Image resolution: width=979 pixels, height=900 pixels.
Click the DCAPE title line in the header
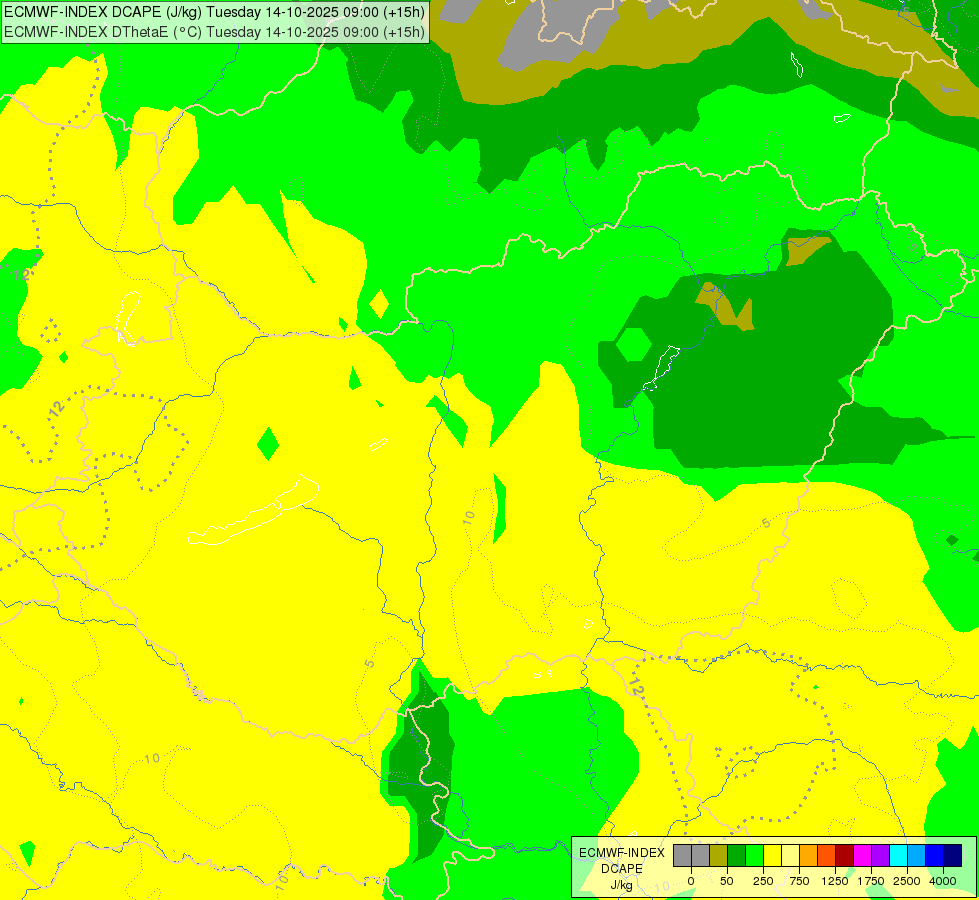tap(214, 11)
